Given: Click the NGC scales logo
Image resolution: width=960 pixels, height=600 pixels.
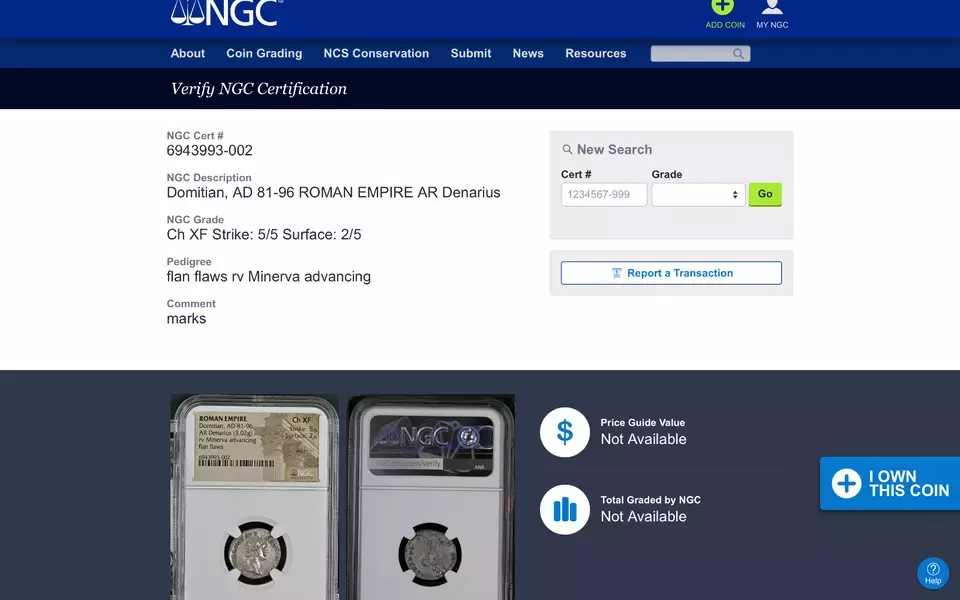Looking at the screenshot, I should (x=226, y=13).
